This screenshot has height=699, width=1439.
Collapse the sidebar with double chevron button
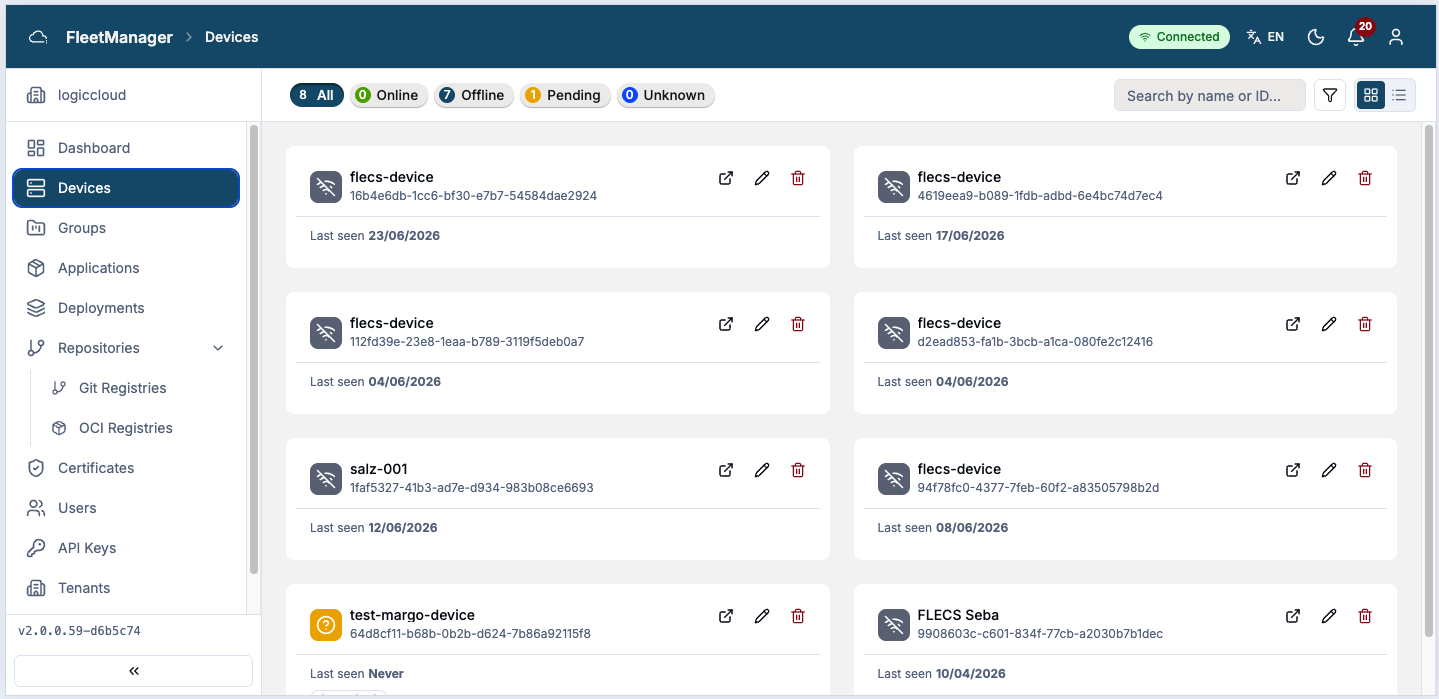click(133, 671)
